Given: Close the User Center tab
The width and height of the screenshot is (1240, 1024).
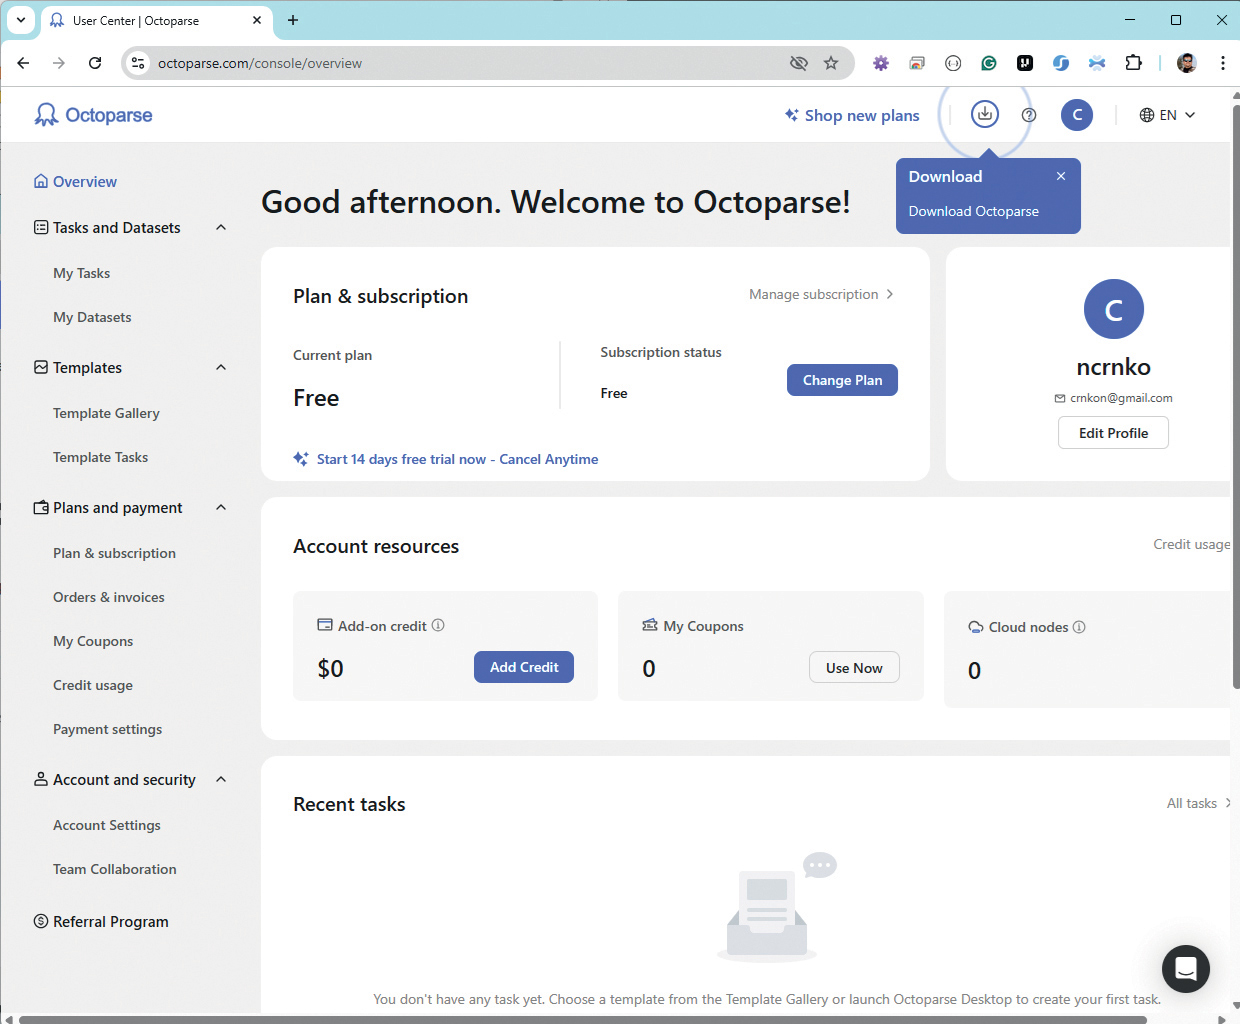Looking at the screenshot, I should (257, 20).
